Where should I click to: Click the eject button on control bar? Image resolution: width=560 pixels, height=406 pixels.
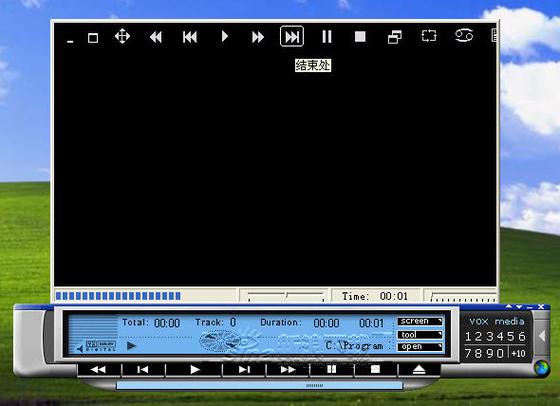pos(419,370)
